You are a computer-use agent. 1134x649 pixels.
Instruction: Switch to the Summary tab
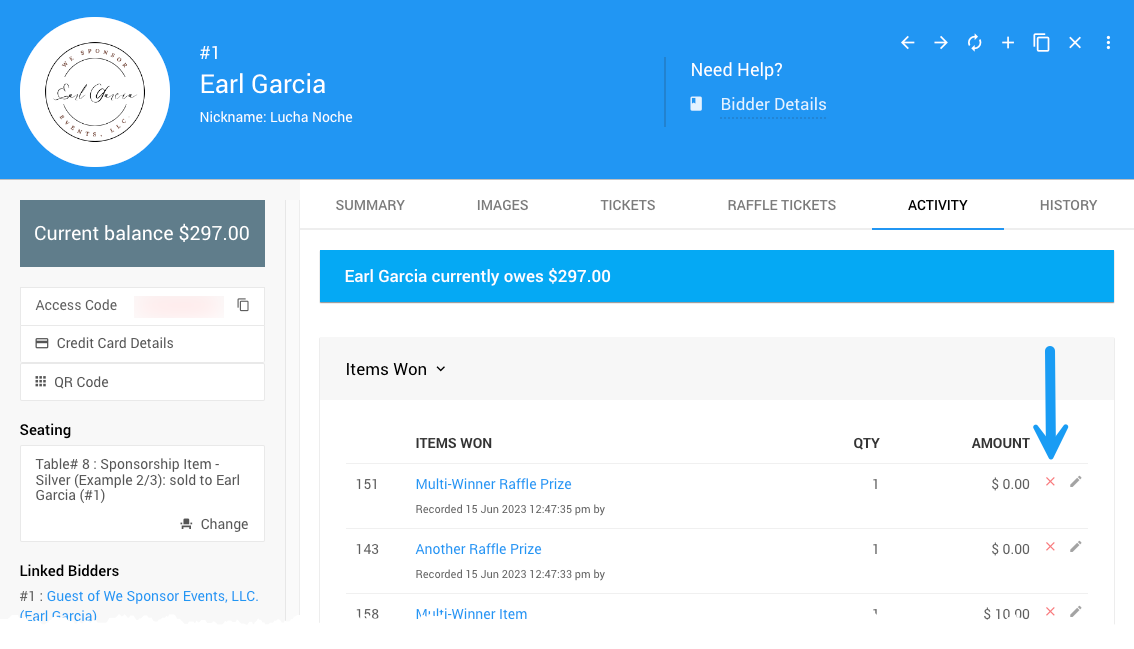(370, 205)
